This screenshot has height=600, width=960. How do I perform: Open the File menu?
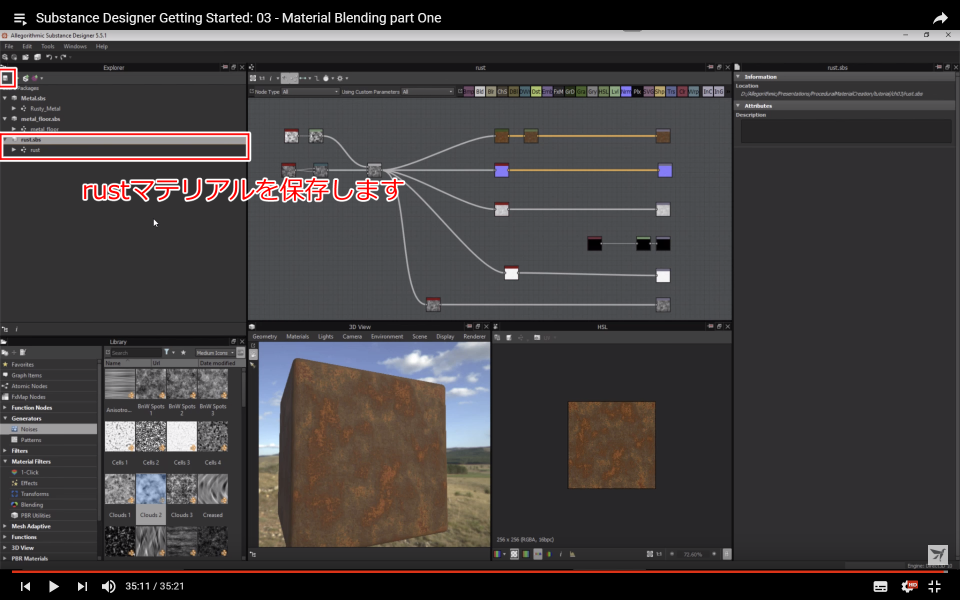coord(9,47)
